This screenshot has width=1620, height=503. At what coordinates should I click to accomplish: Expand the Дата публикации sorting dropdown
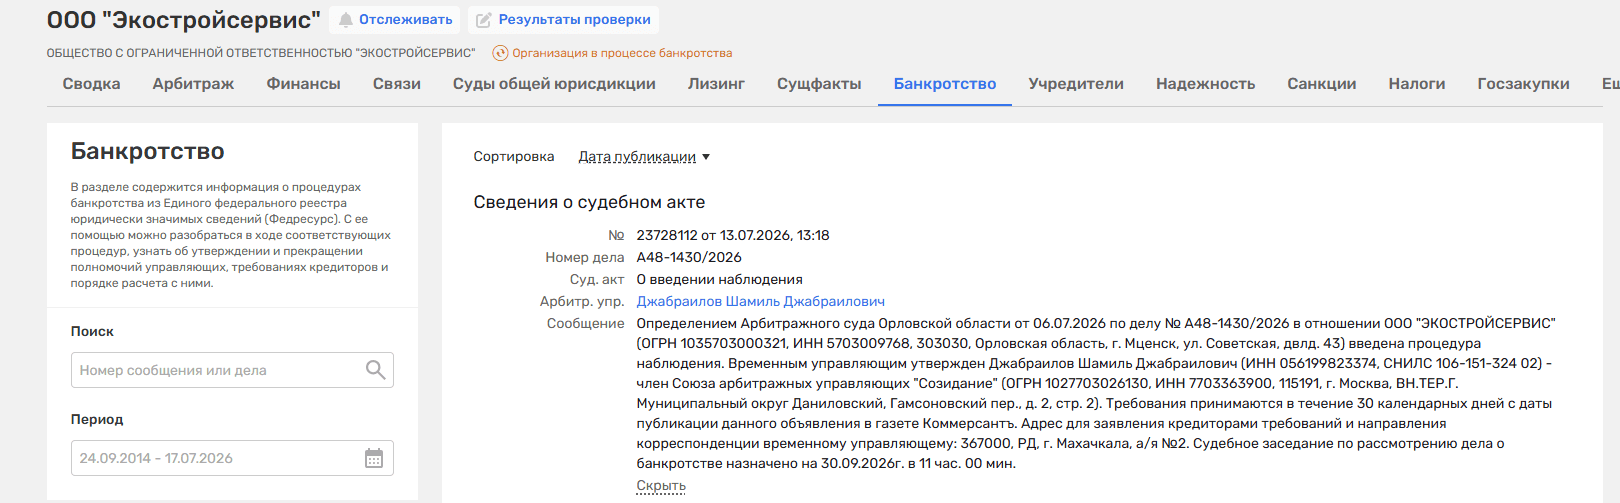(644, 157)
